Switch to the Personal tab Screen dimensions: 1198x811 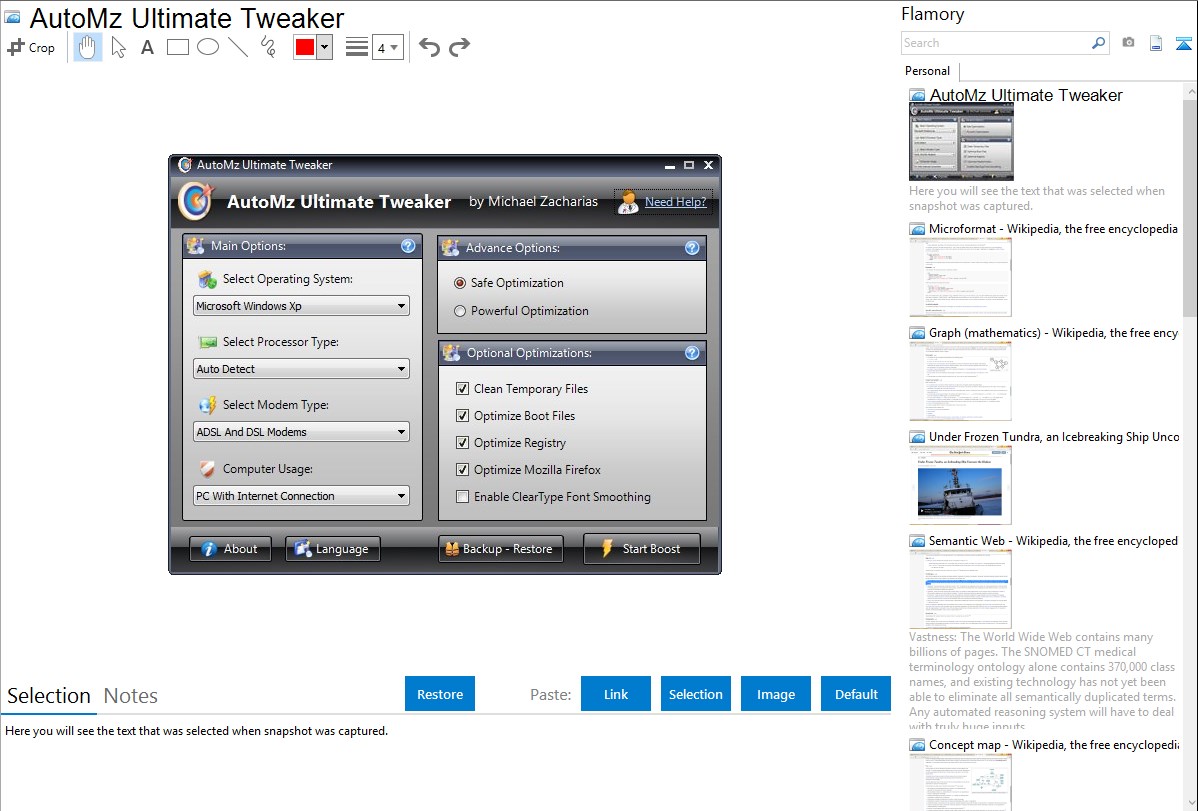(x=928, y=71)
